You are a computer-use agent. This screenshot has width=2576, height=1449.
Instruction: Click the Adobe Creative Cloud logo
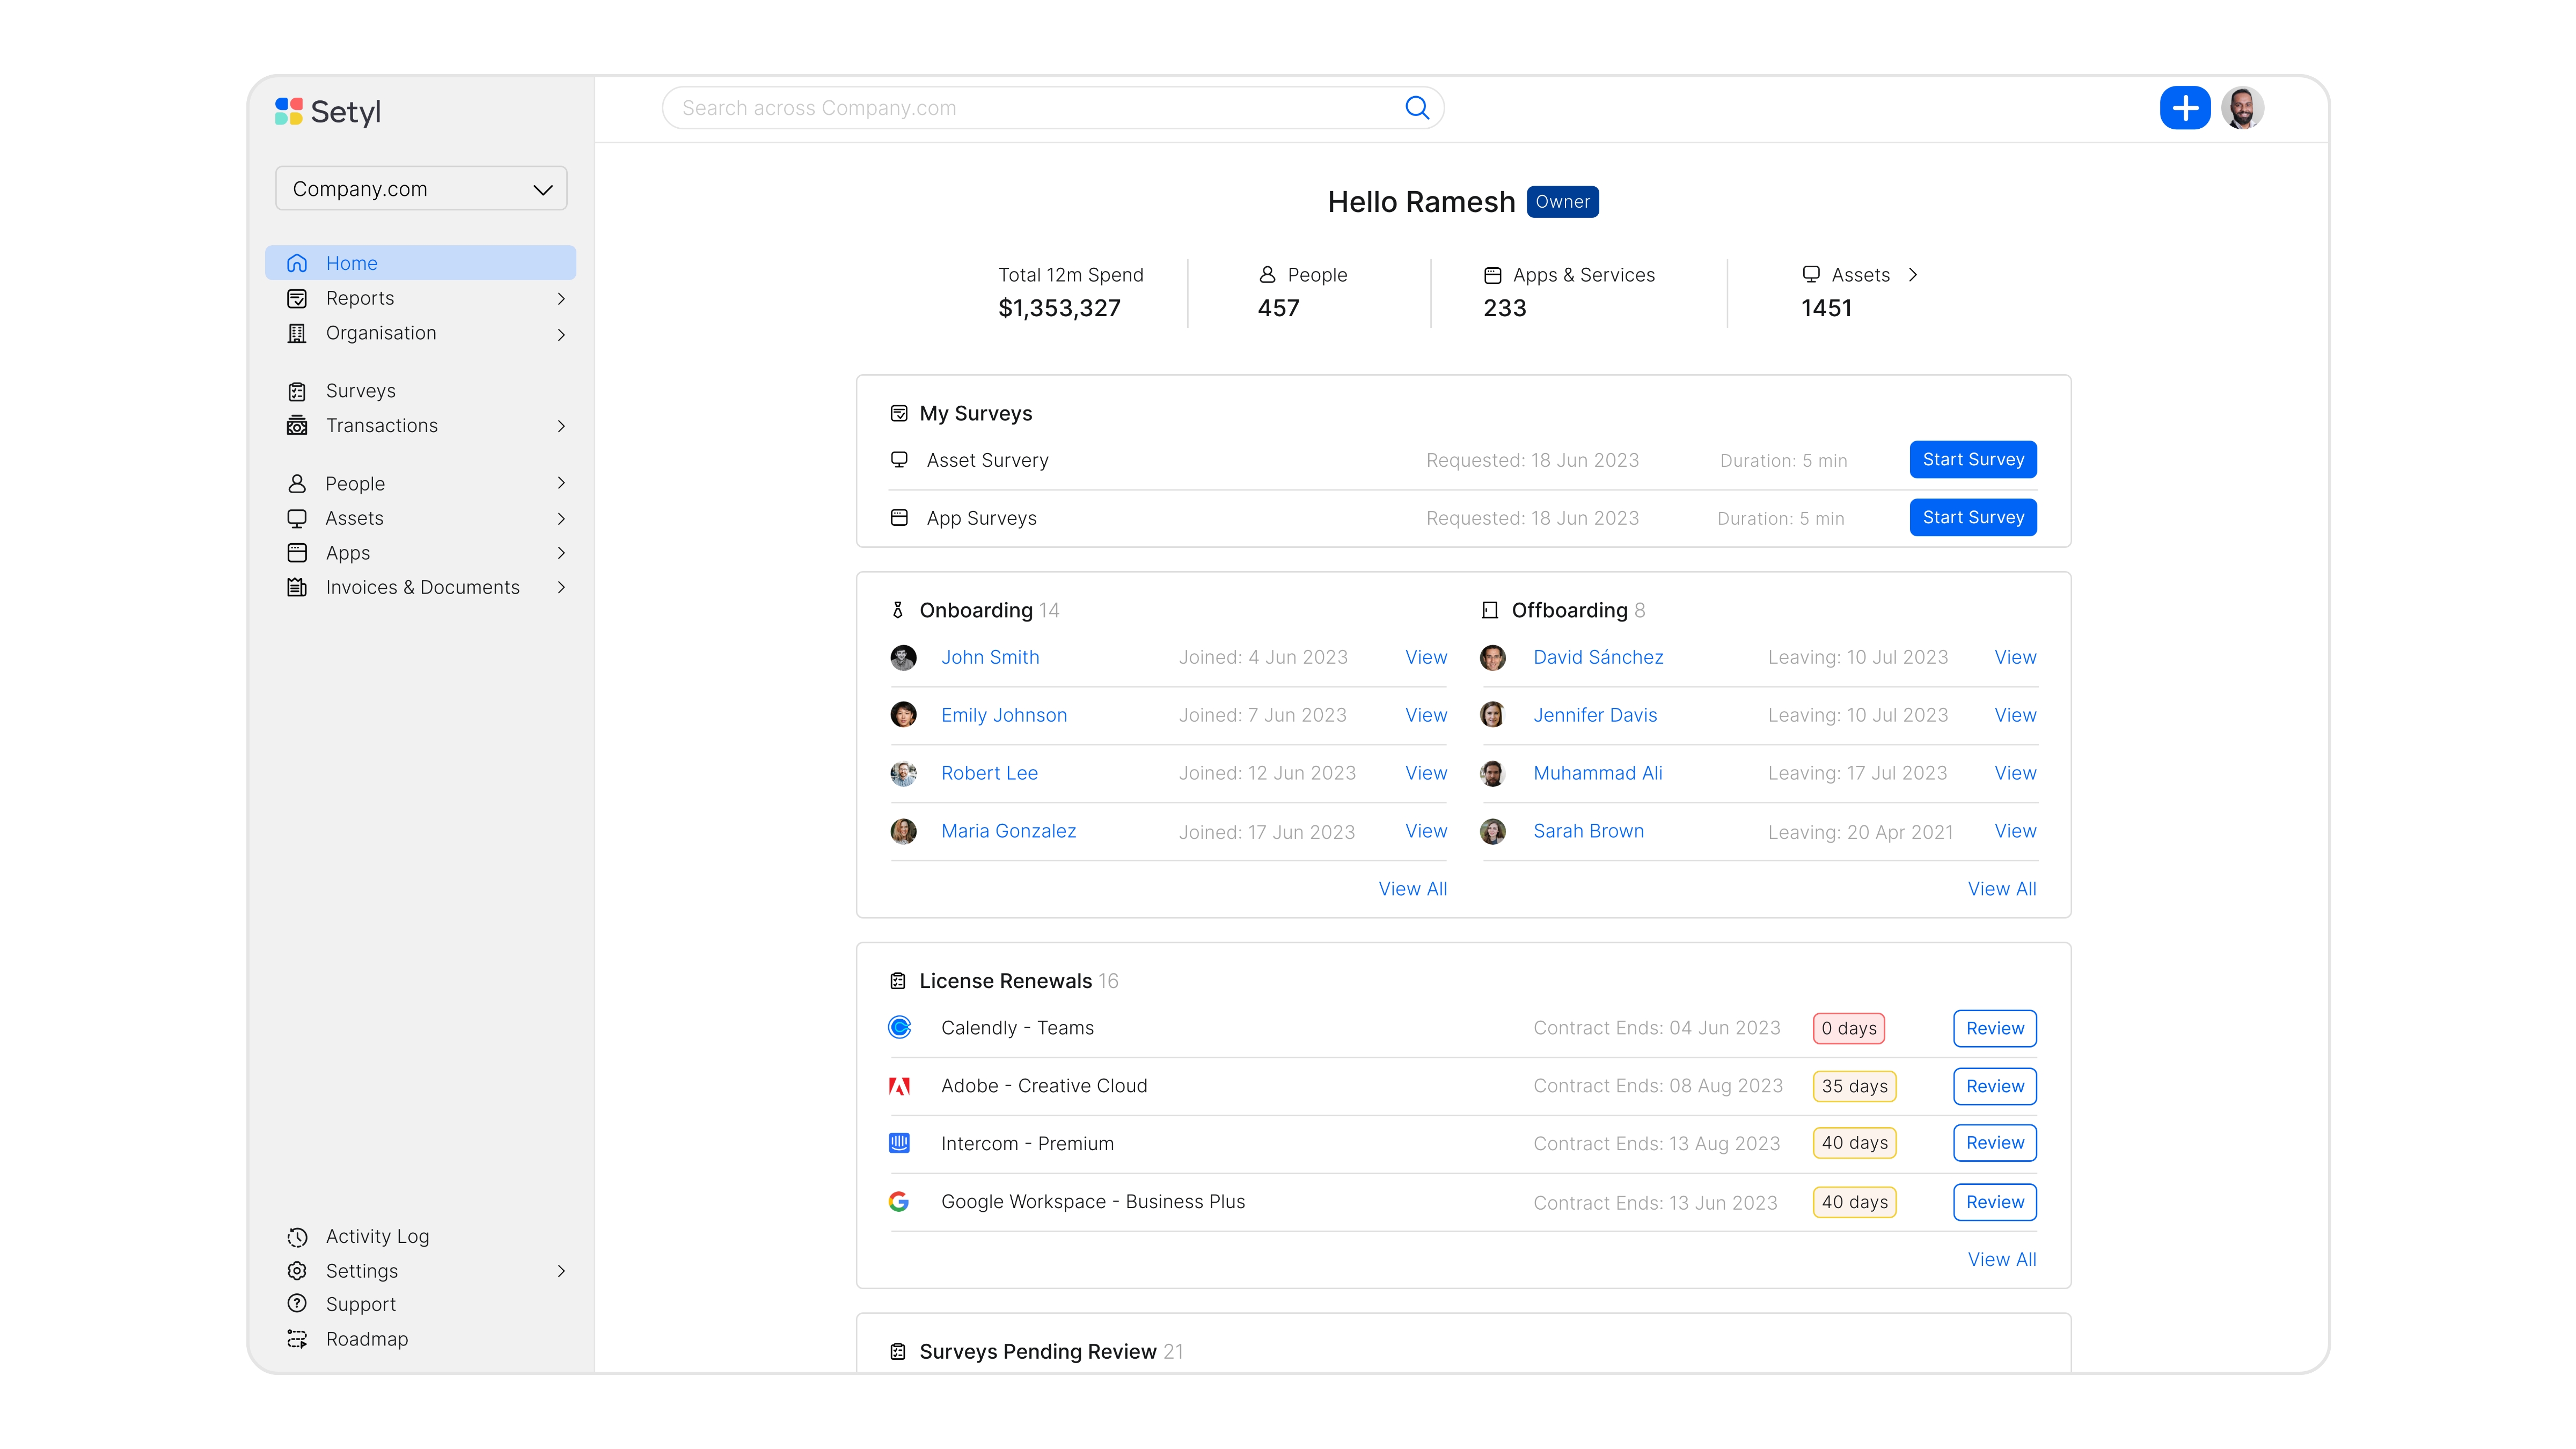pos(900,1086)
